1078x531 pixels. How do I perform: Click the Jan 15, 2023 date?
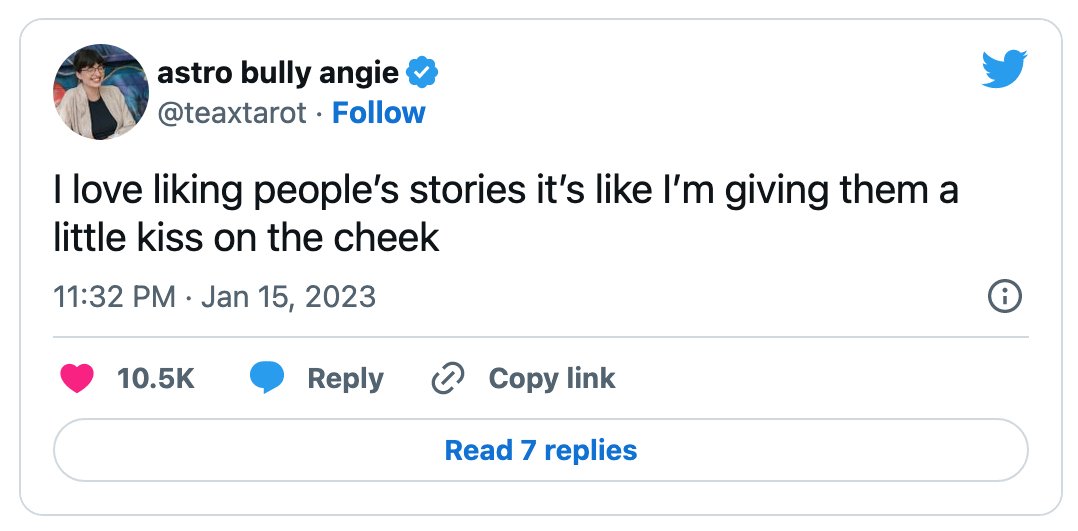click(x=289, y=297)
